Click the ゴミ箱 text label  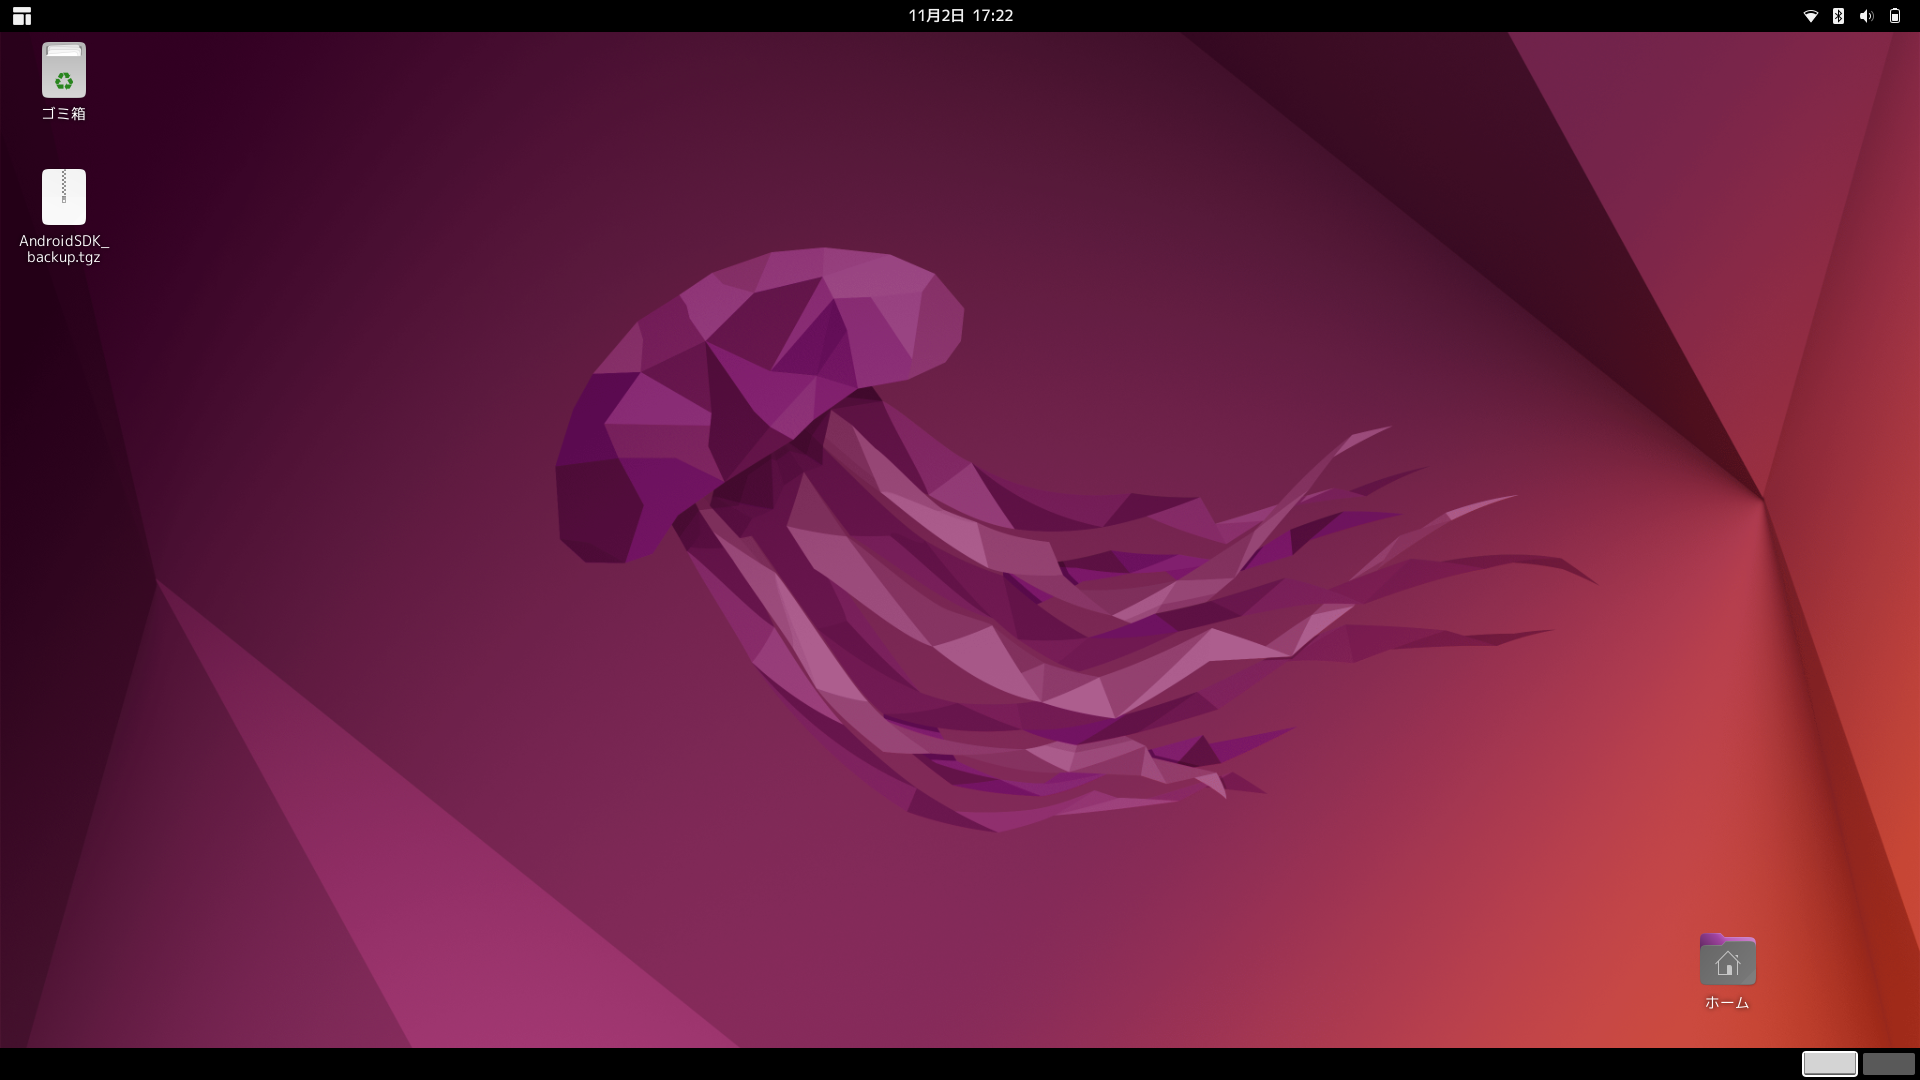click(63, 114)
